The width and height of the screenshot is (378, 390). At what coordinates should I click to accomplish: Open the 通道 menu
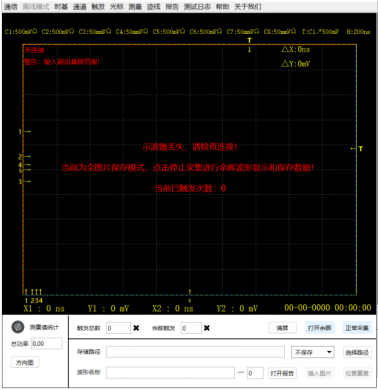tap(80, 7)
